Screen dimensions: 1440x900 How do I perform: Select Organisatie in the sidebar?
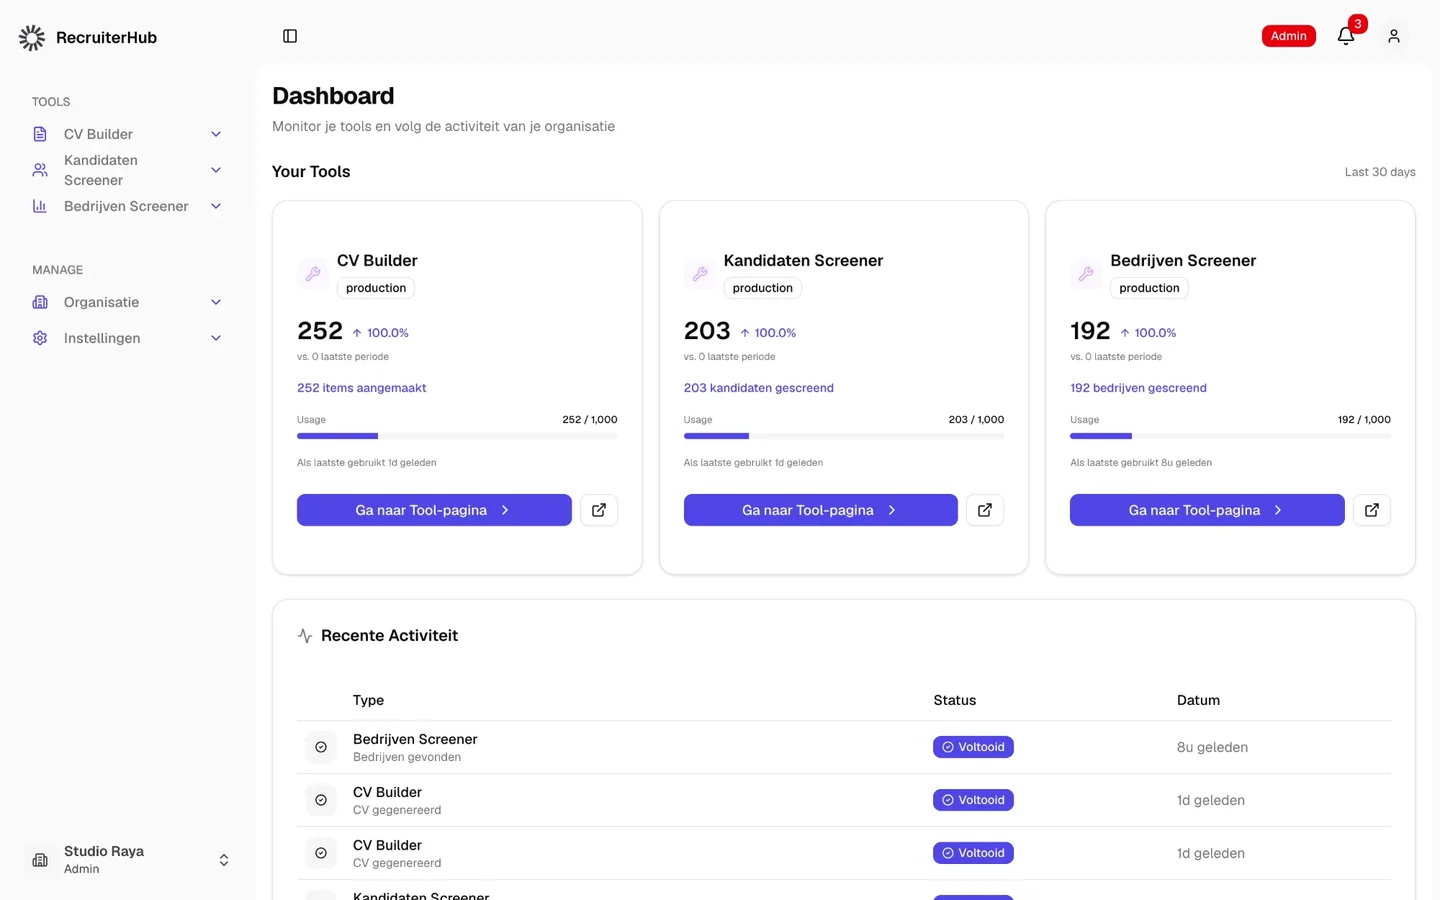point(101,302)
